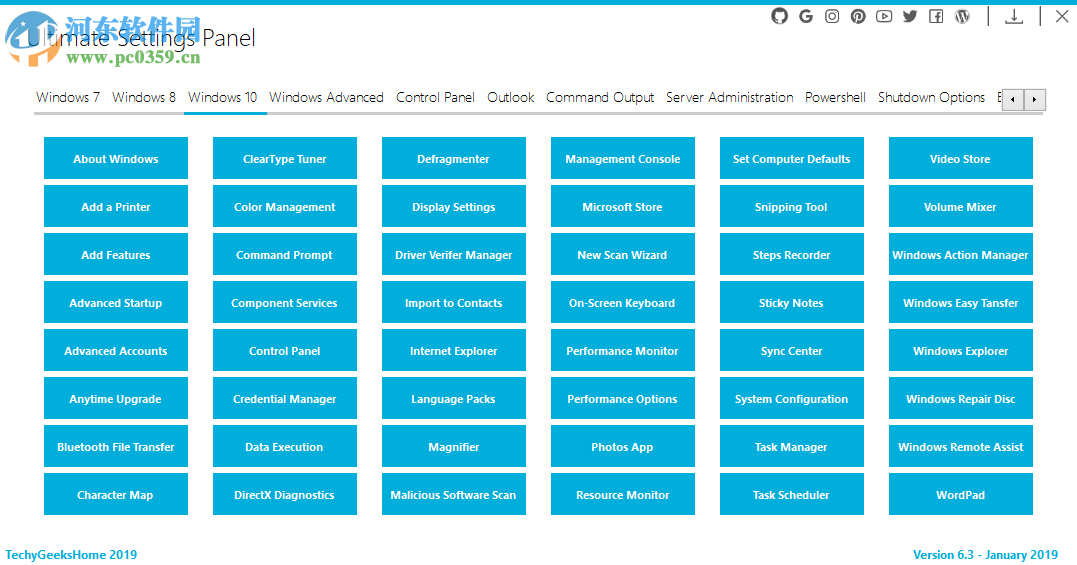Open the Twitter bird icon link
Viewport: 1077px width, 565px height.
(x=910, y=16)
